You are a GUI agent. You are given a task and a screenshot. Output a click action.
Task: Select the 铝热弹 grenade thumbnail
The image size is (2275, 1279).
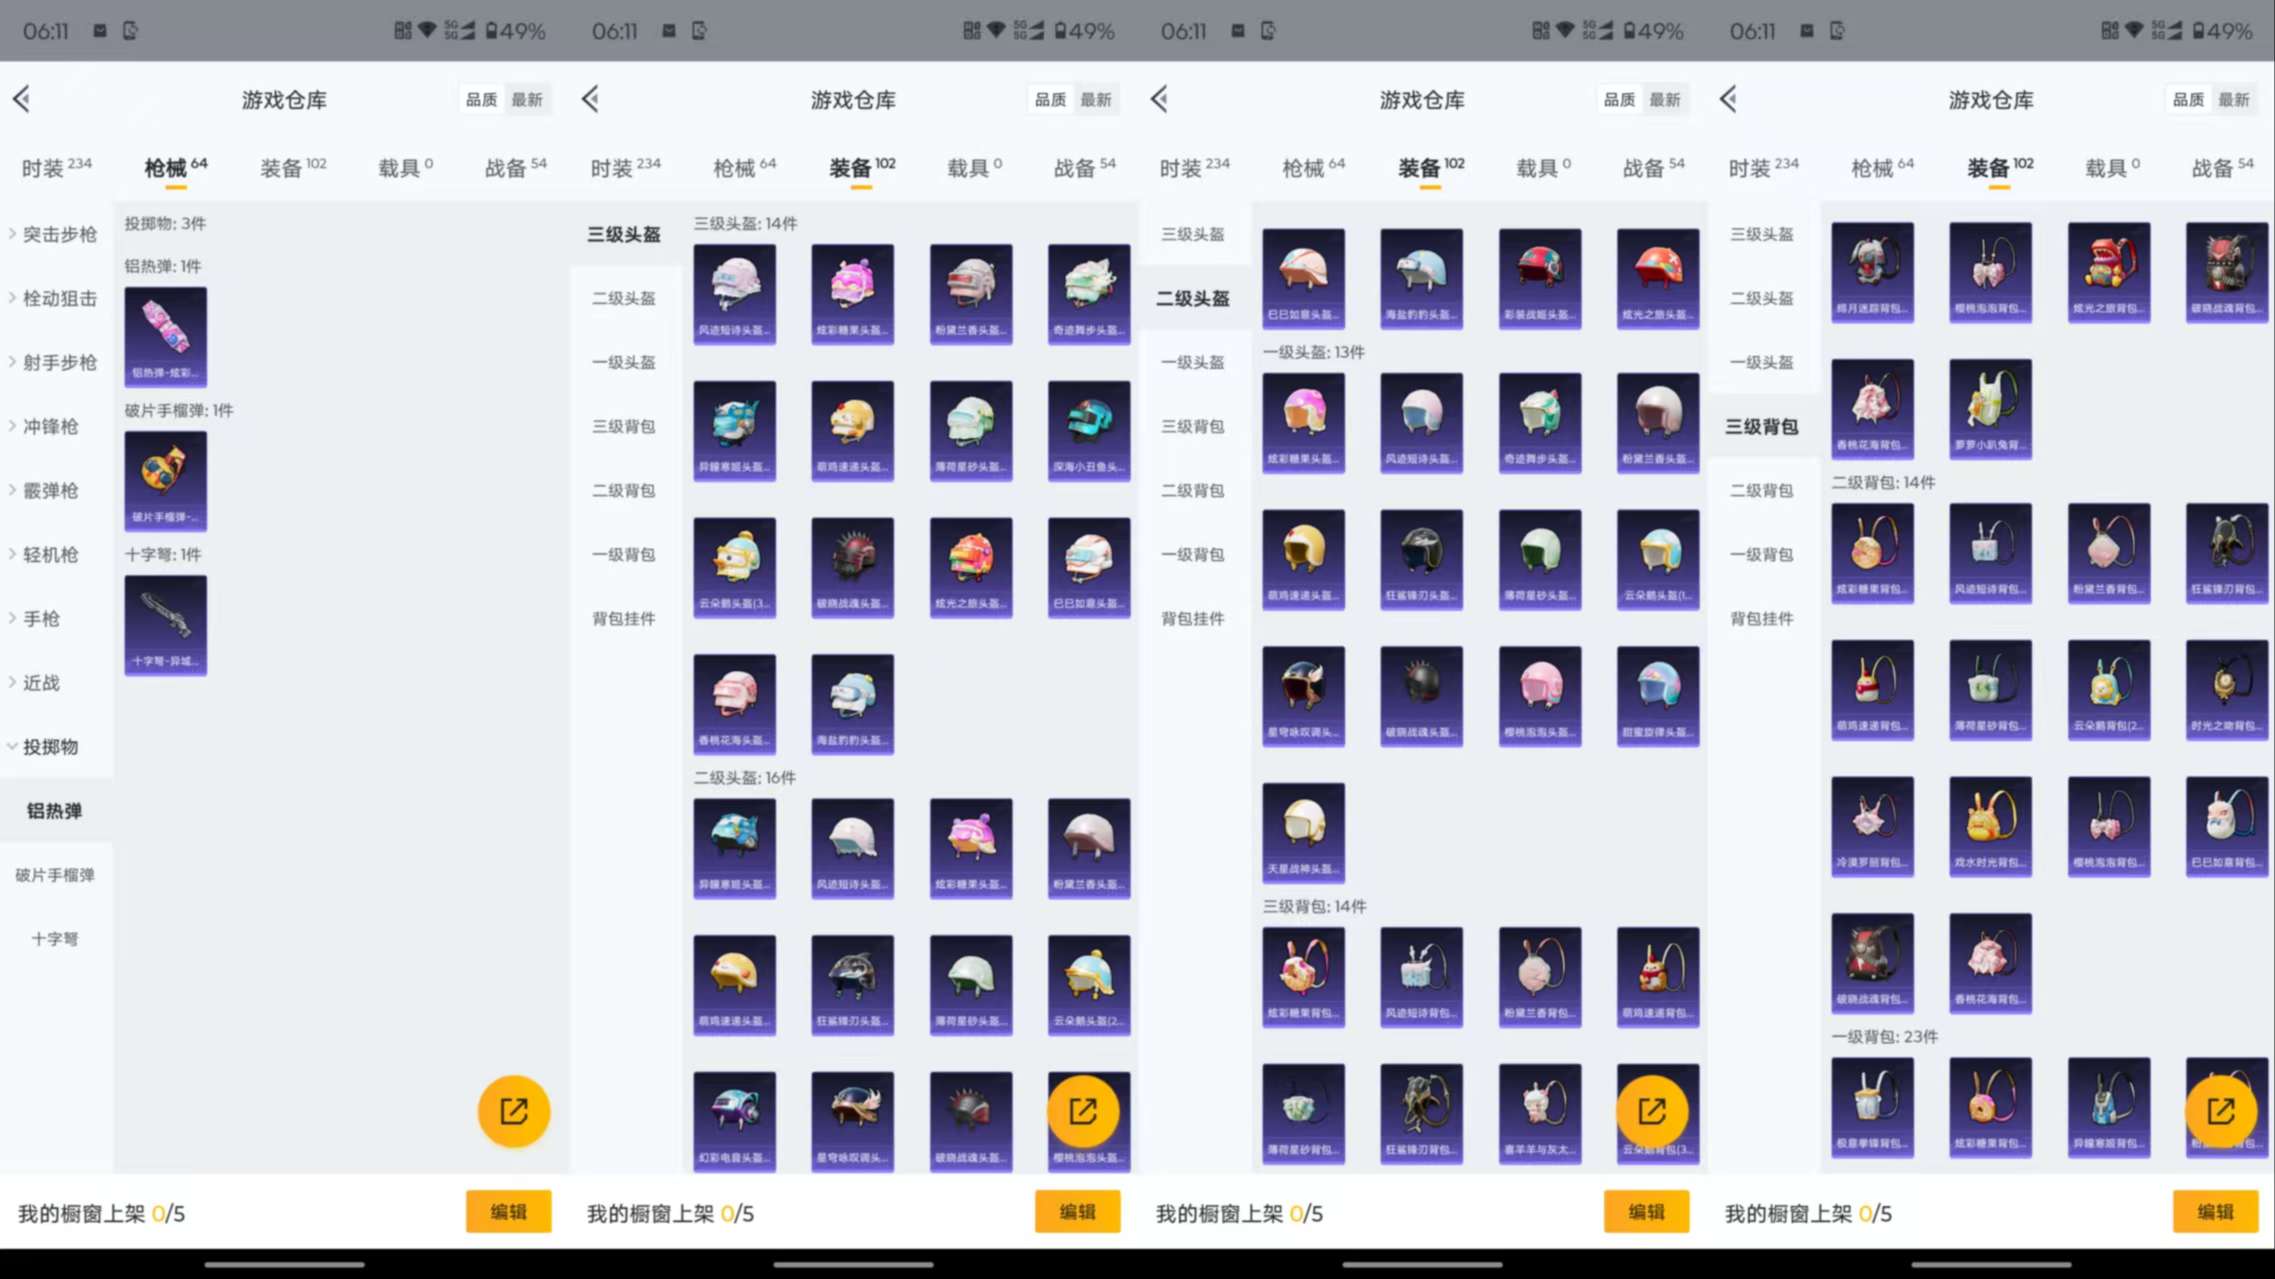tap(164, 335)
